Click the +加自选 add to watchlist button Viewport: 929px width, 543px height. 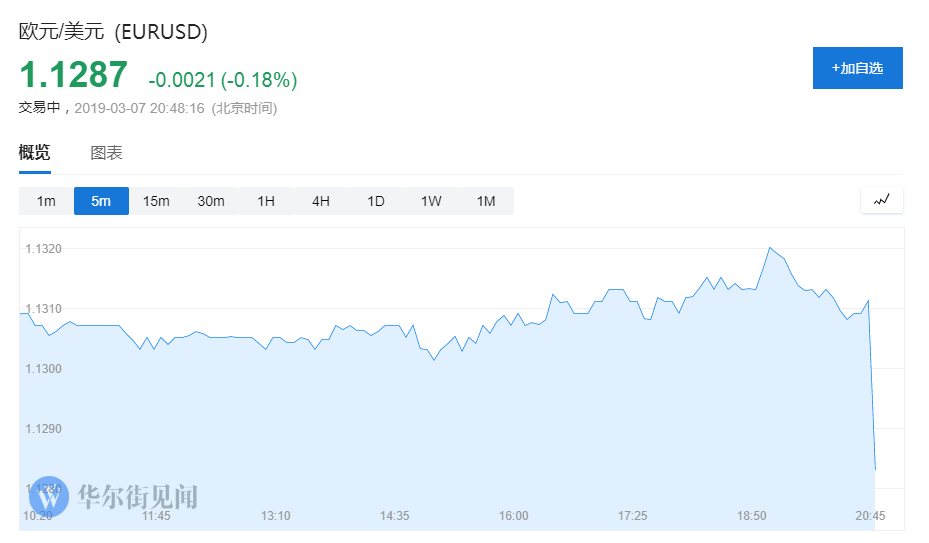point(857,68)
